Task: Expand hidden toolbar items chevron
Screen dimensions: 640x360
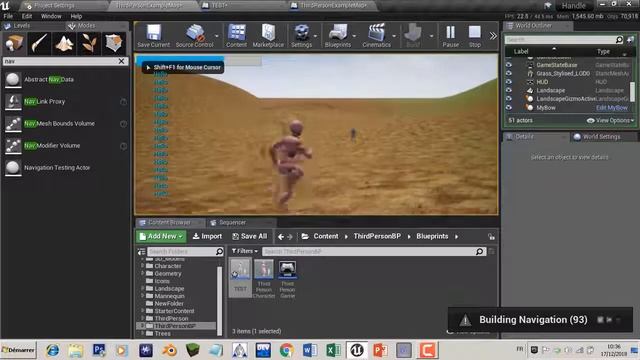Action: coord(493,36)
